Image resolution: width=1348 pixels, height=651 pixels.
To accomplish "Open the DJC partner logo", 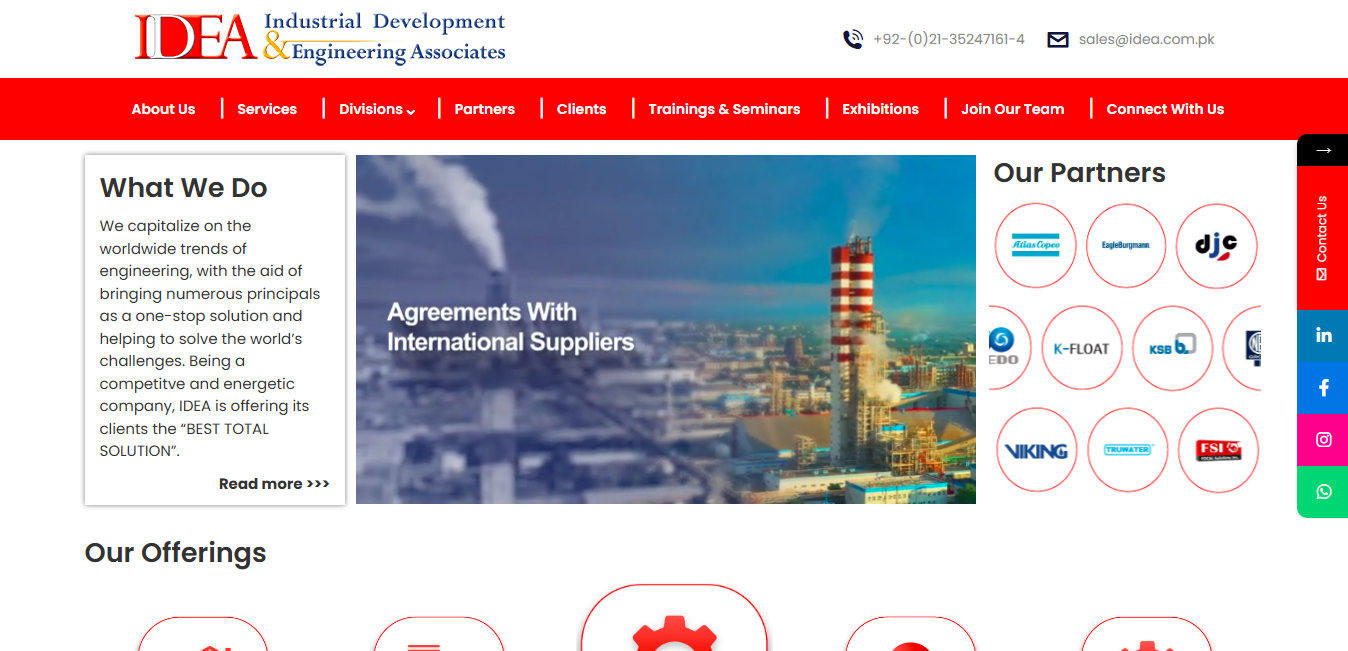I will point(1216,245).
